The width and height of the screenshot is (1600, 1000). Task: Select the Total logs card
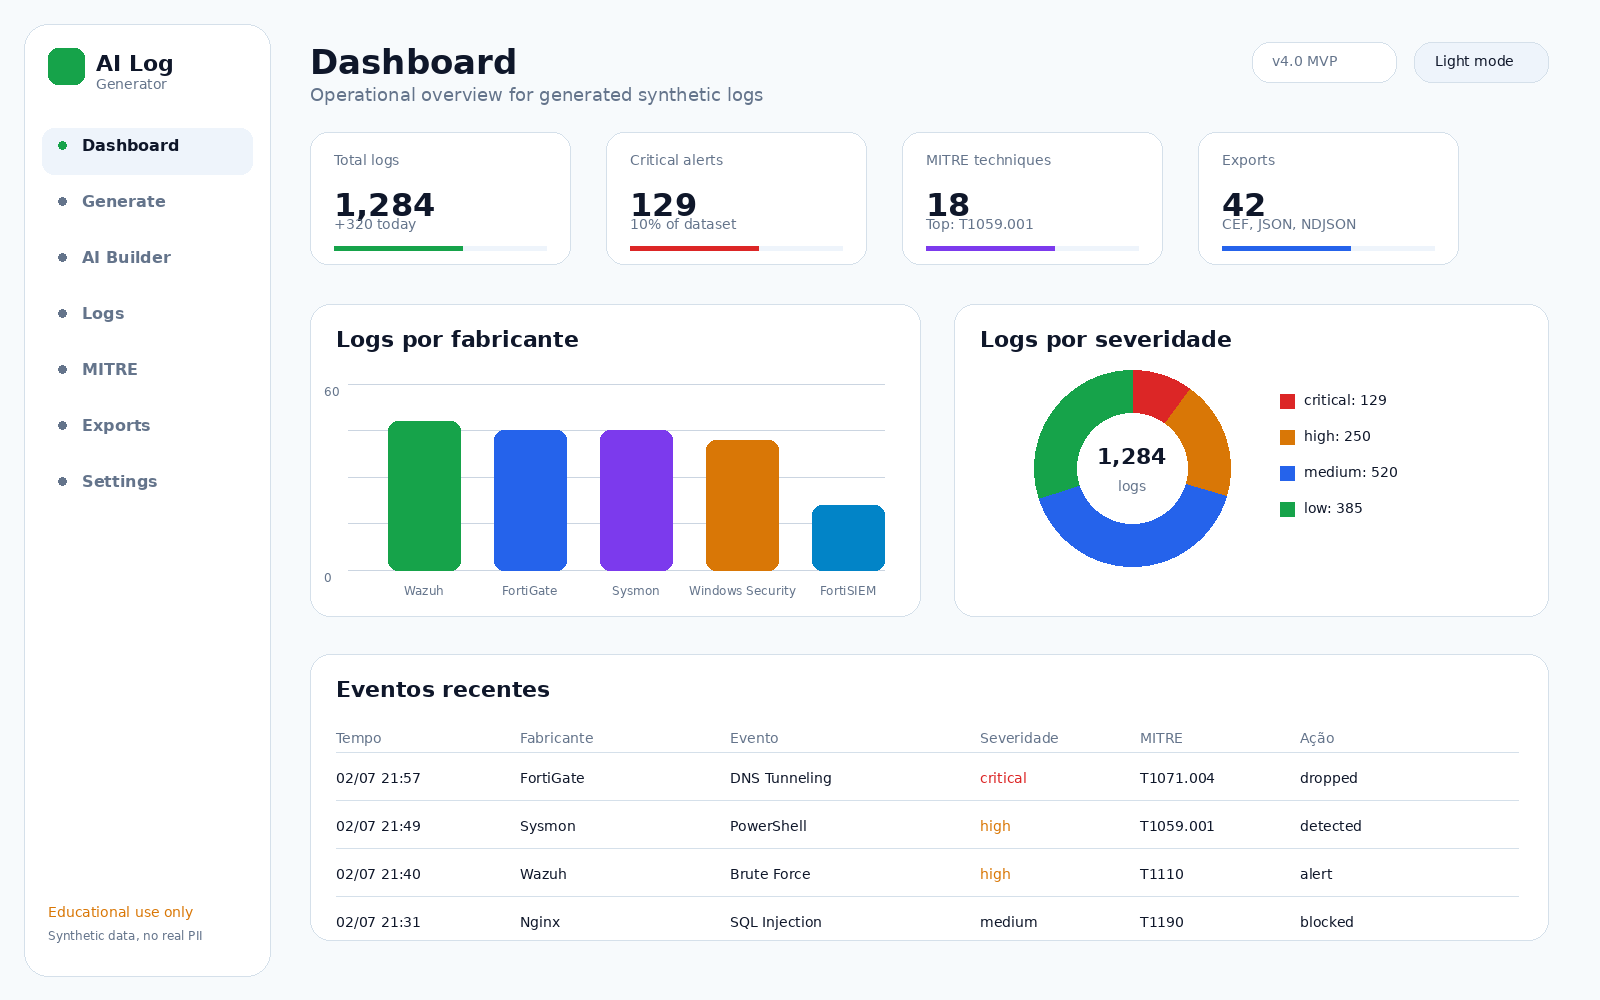pos(440,199)
